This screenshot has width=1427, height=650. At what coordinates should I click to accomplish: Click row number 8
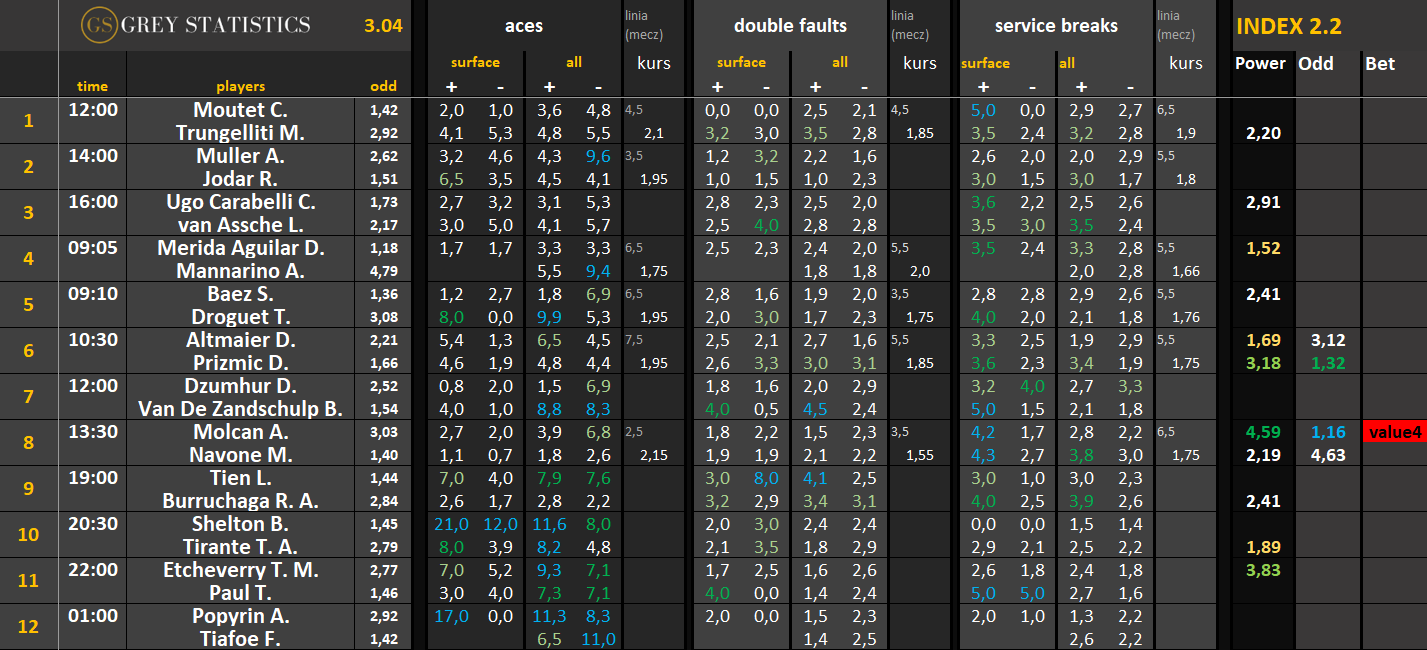[28, 443]
